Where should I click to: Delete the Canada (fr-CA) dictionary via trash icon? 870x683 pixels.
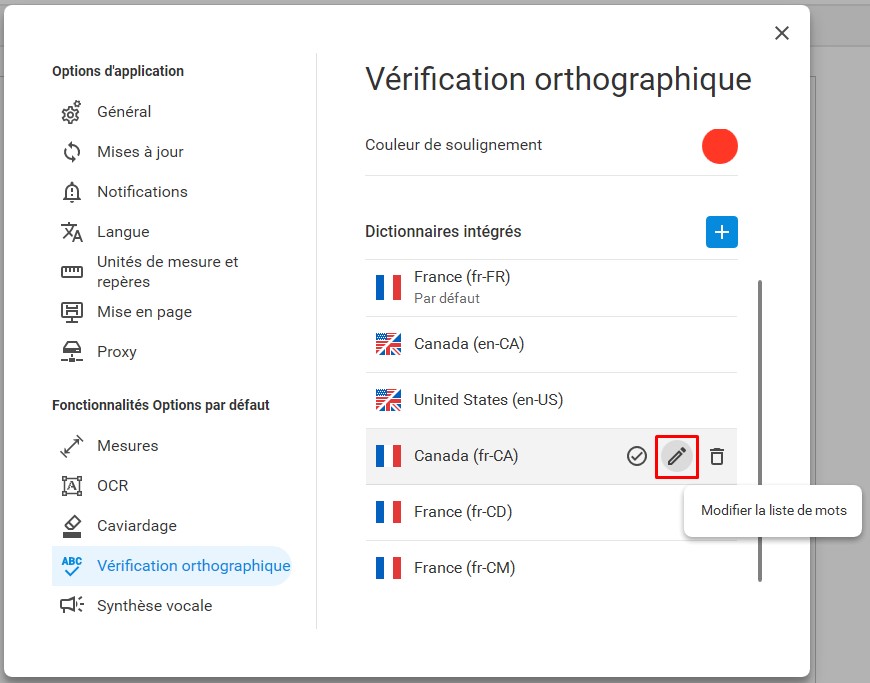point(716,457)
